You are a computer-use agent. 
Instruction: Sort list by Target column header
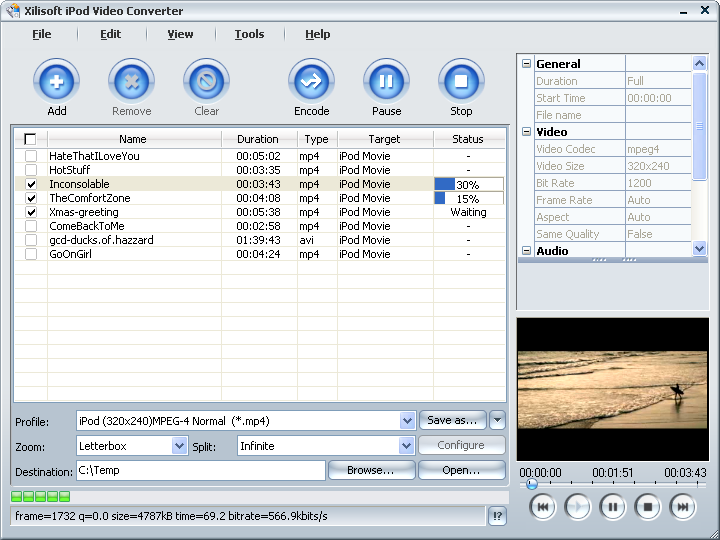tap(385, 139)
